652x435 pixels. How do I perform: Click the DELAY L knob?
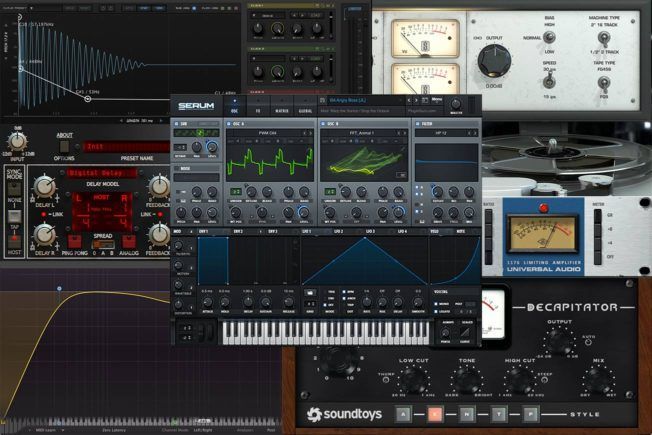pos(44,186)
